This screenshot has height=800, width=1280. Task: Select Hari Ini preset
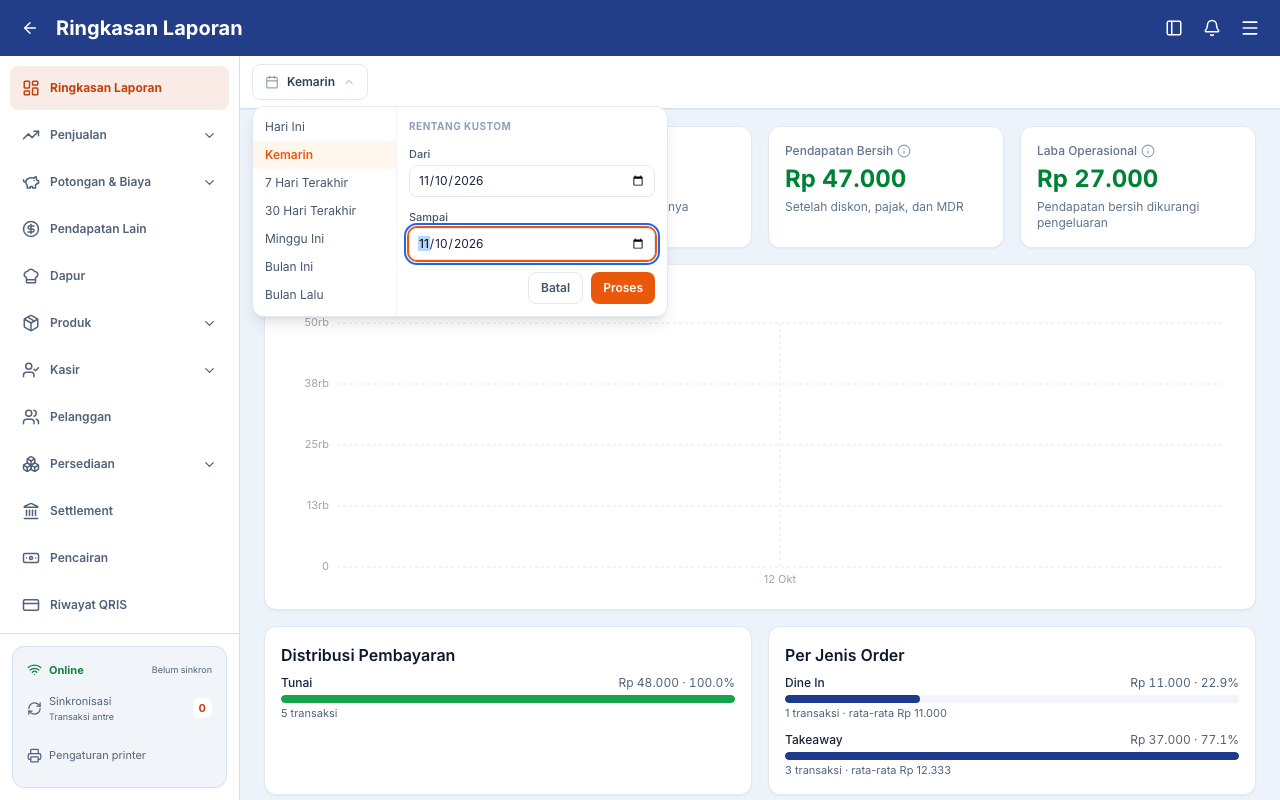click(x=325, y=127)
